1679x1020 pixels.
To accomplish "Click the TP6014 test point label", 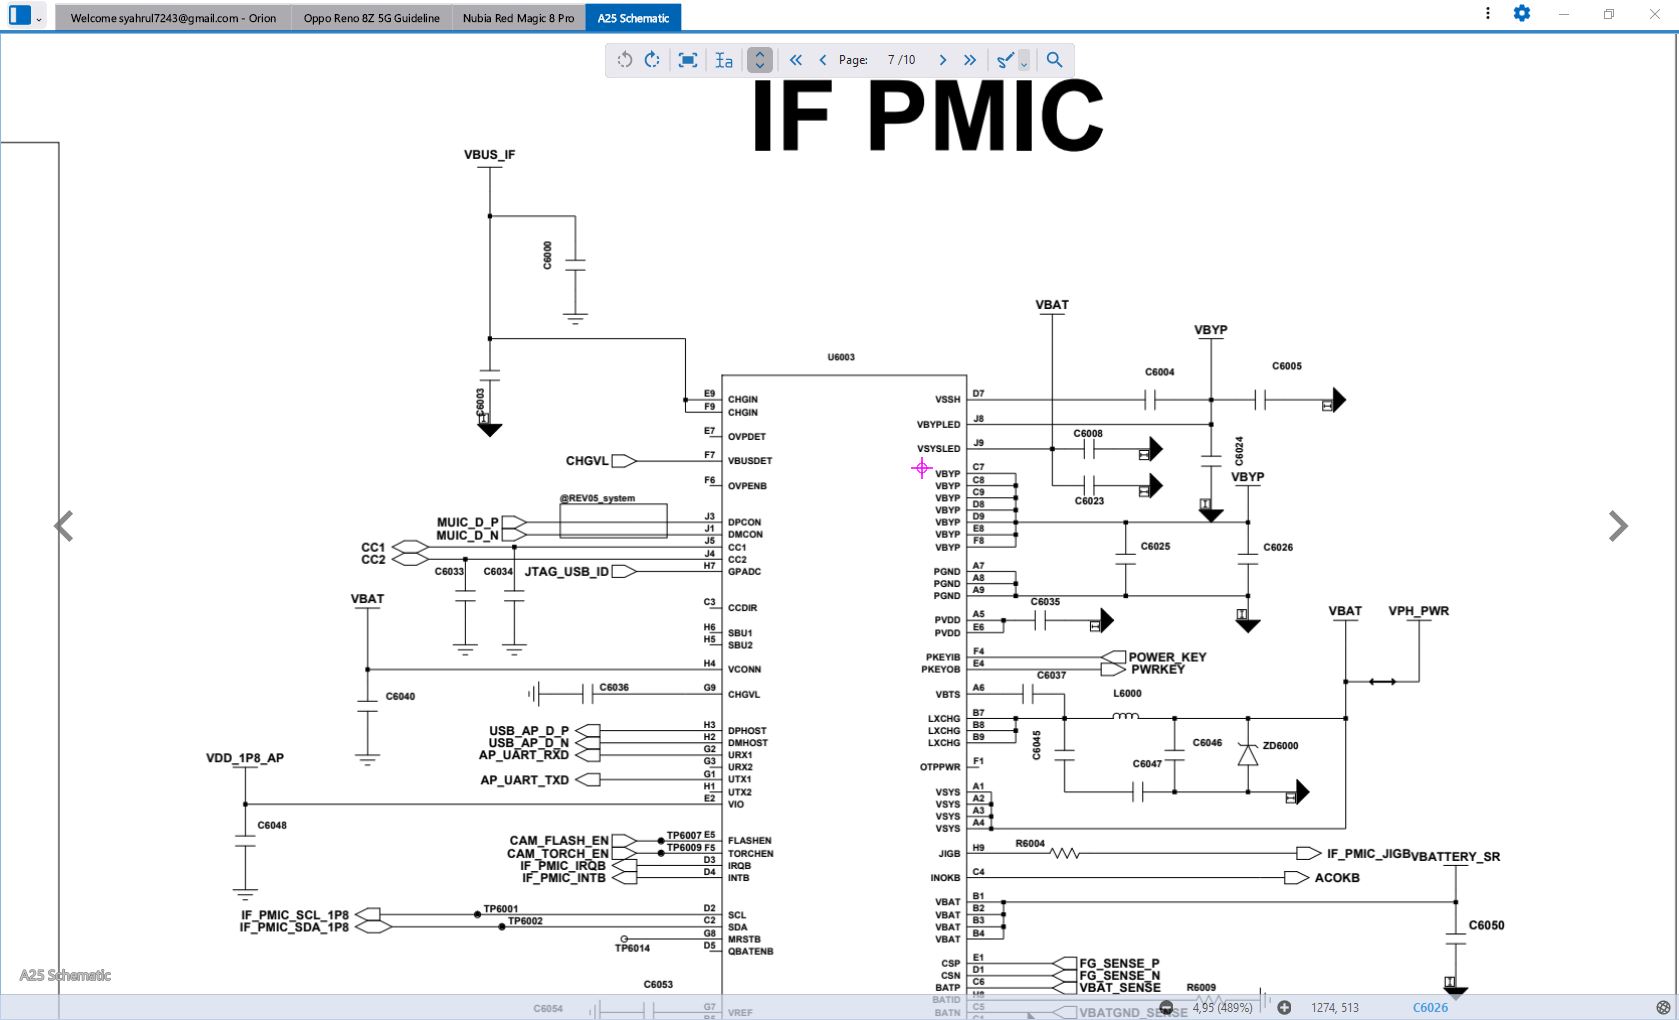I will point(632,948).
